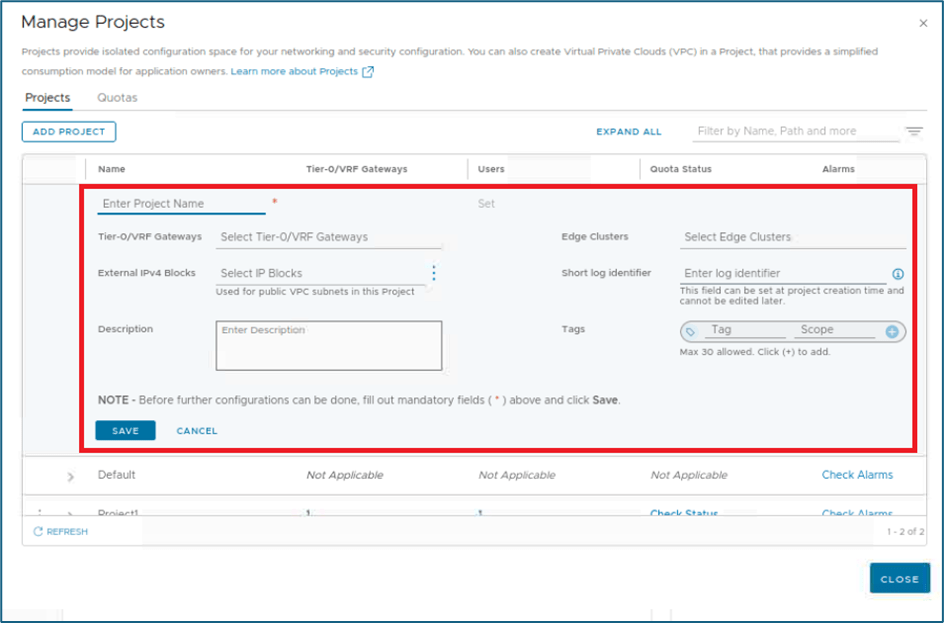Open the Select IP Blocks dropdown
Screen dimensions: 944x623
pos(320,274)
